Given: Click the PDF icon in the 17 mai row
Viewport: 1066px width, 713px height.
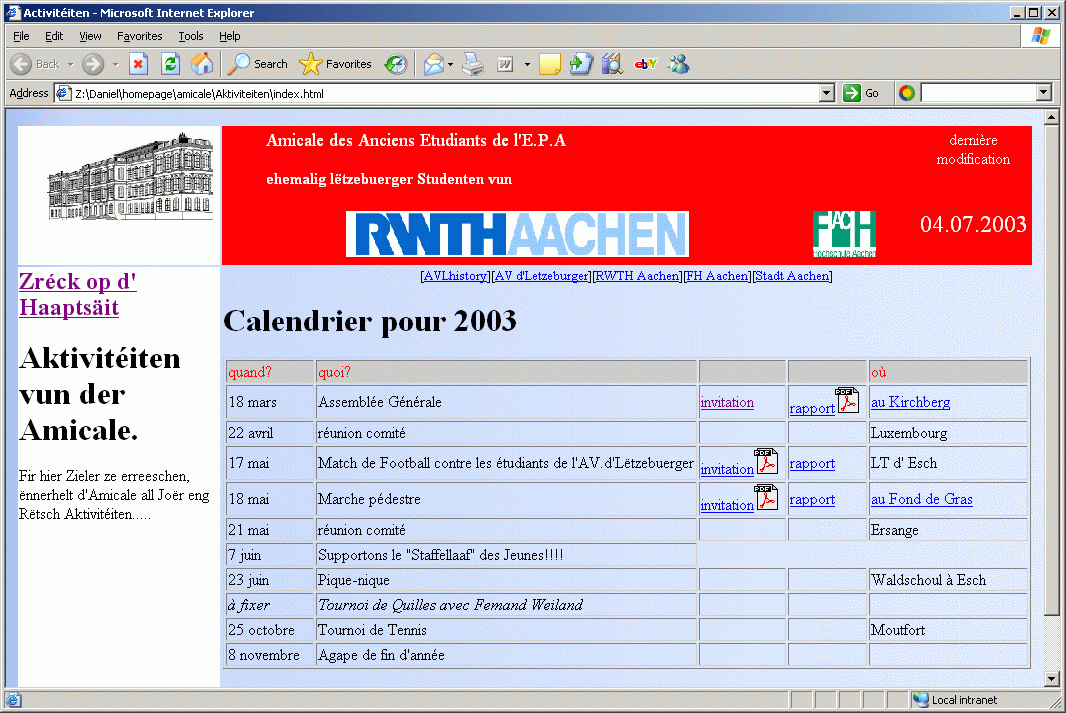Looking at the screenshot, I should click(x=766, y=461).
